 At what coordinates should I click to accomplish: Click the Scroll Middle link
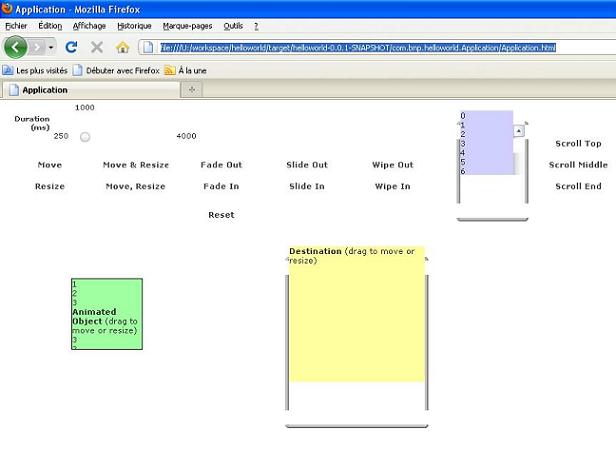pyautogui.click(x=578, y=165)
